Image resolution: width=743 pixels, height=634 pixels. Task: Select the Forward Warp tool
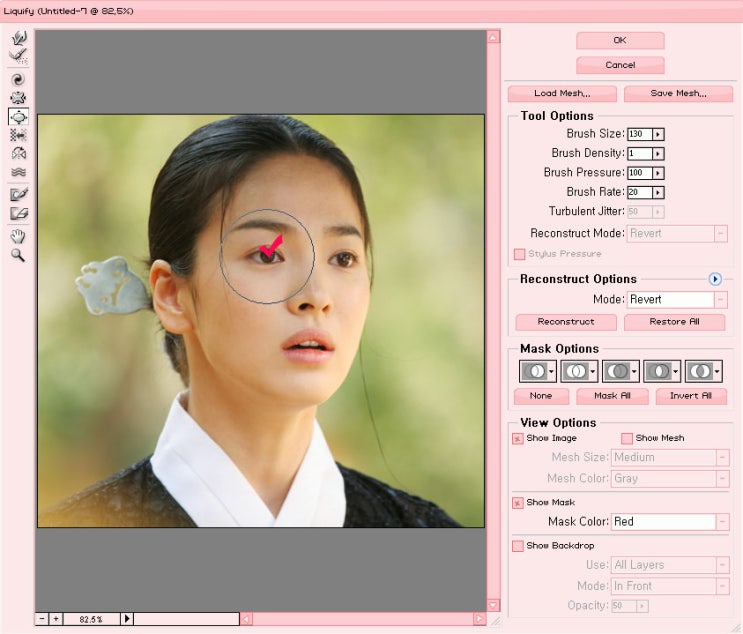tap(18, 37)
